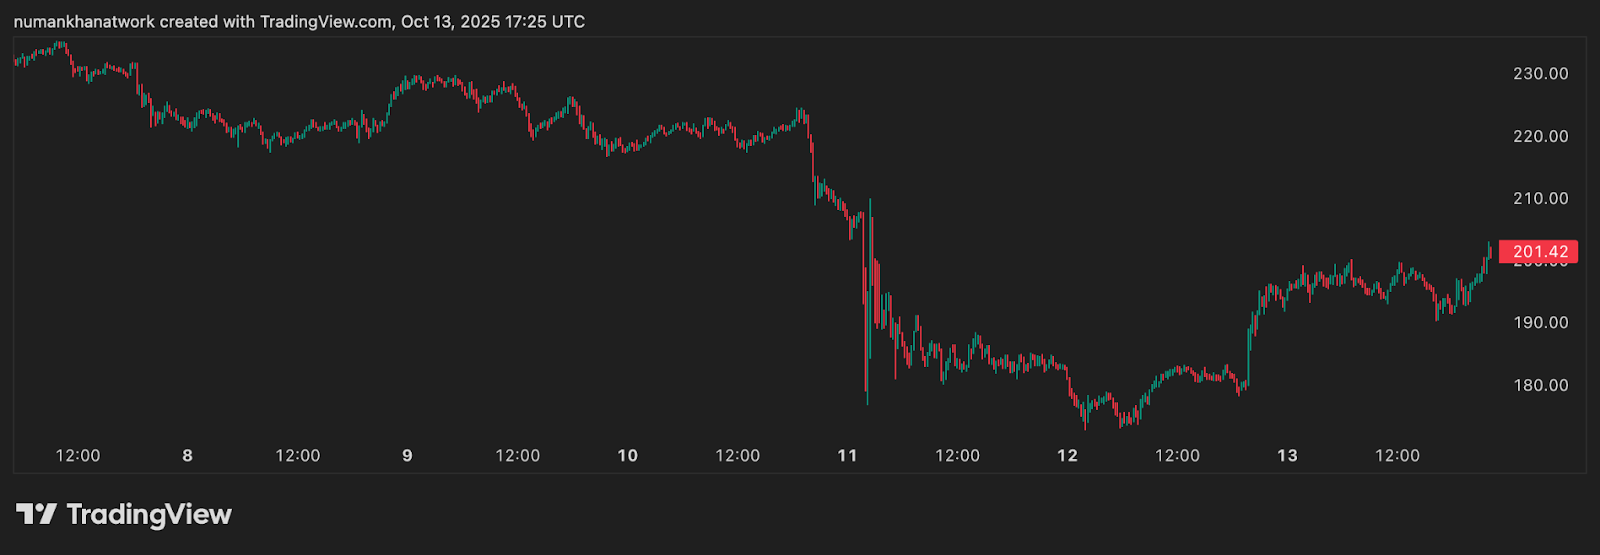The width and height of the screenshot is (1600, 555).
Task: Click the TradingView logo icon
Action: tap(36, 514)
